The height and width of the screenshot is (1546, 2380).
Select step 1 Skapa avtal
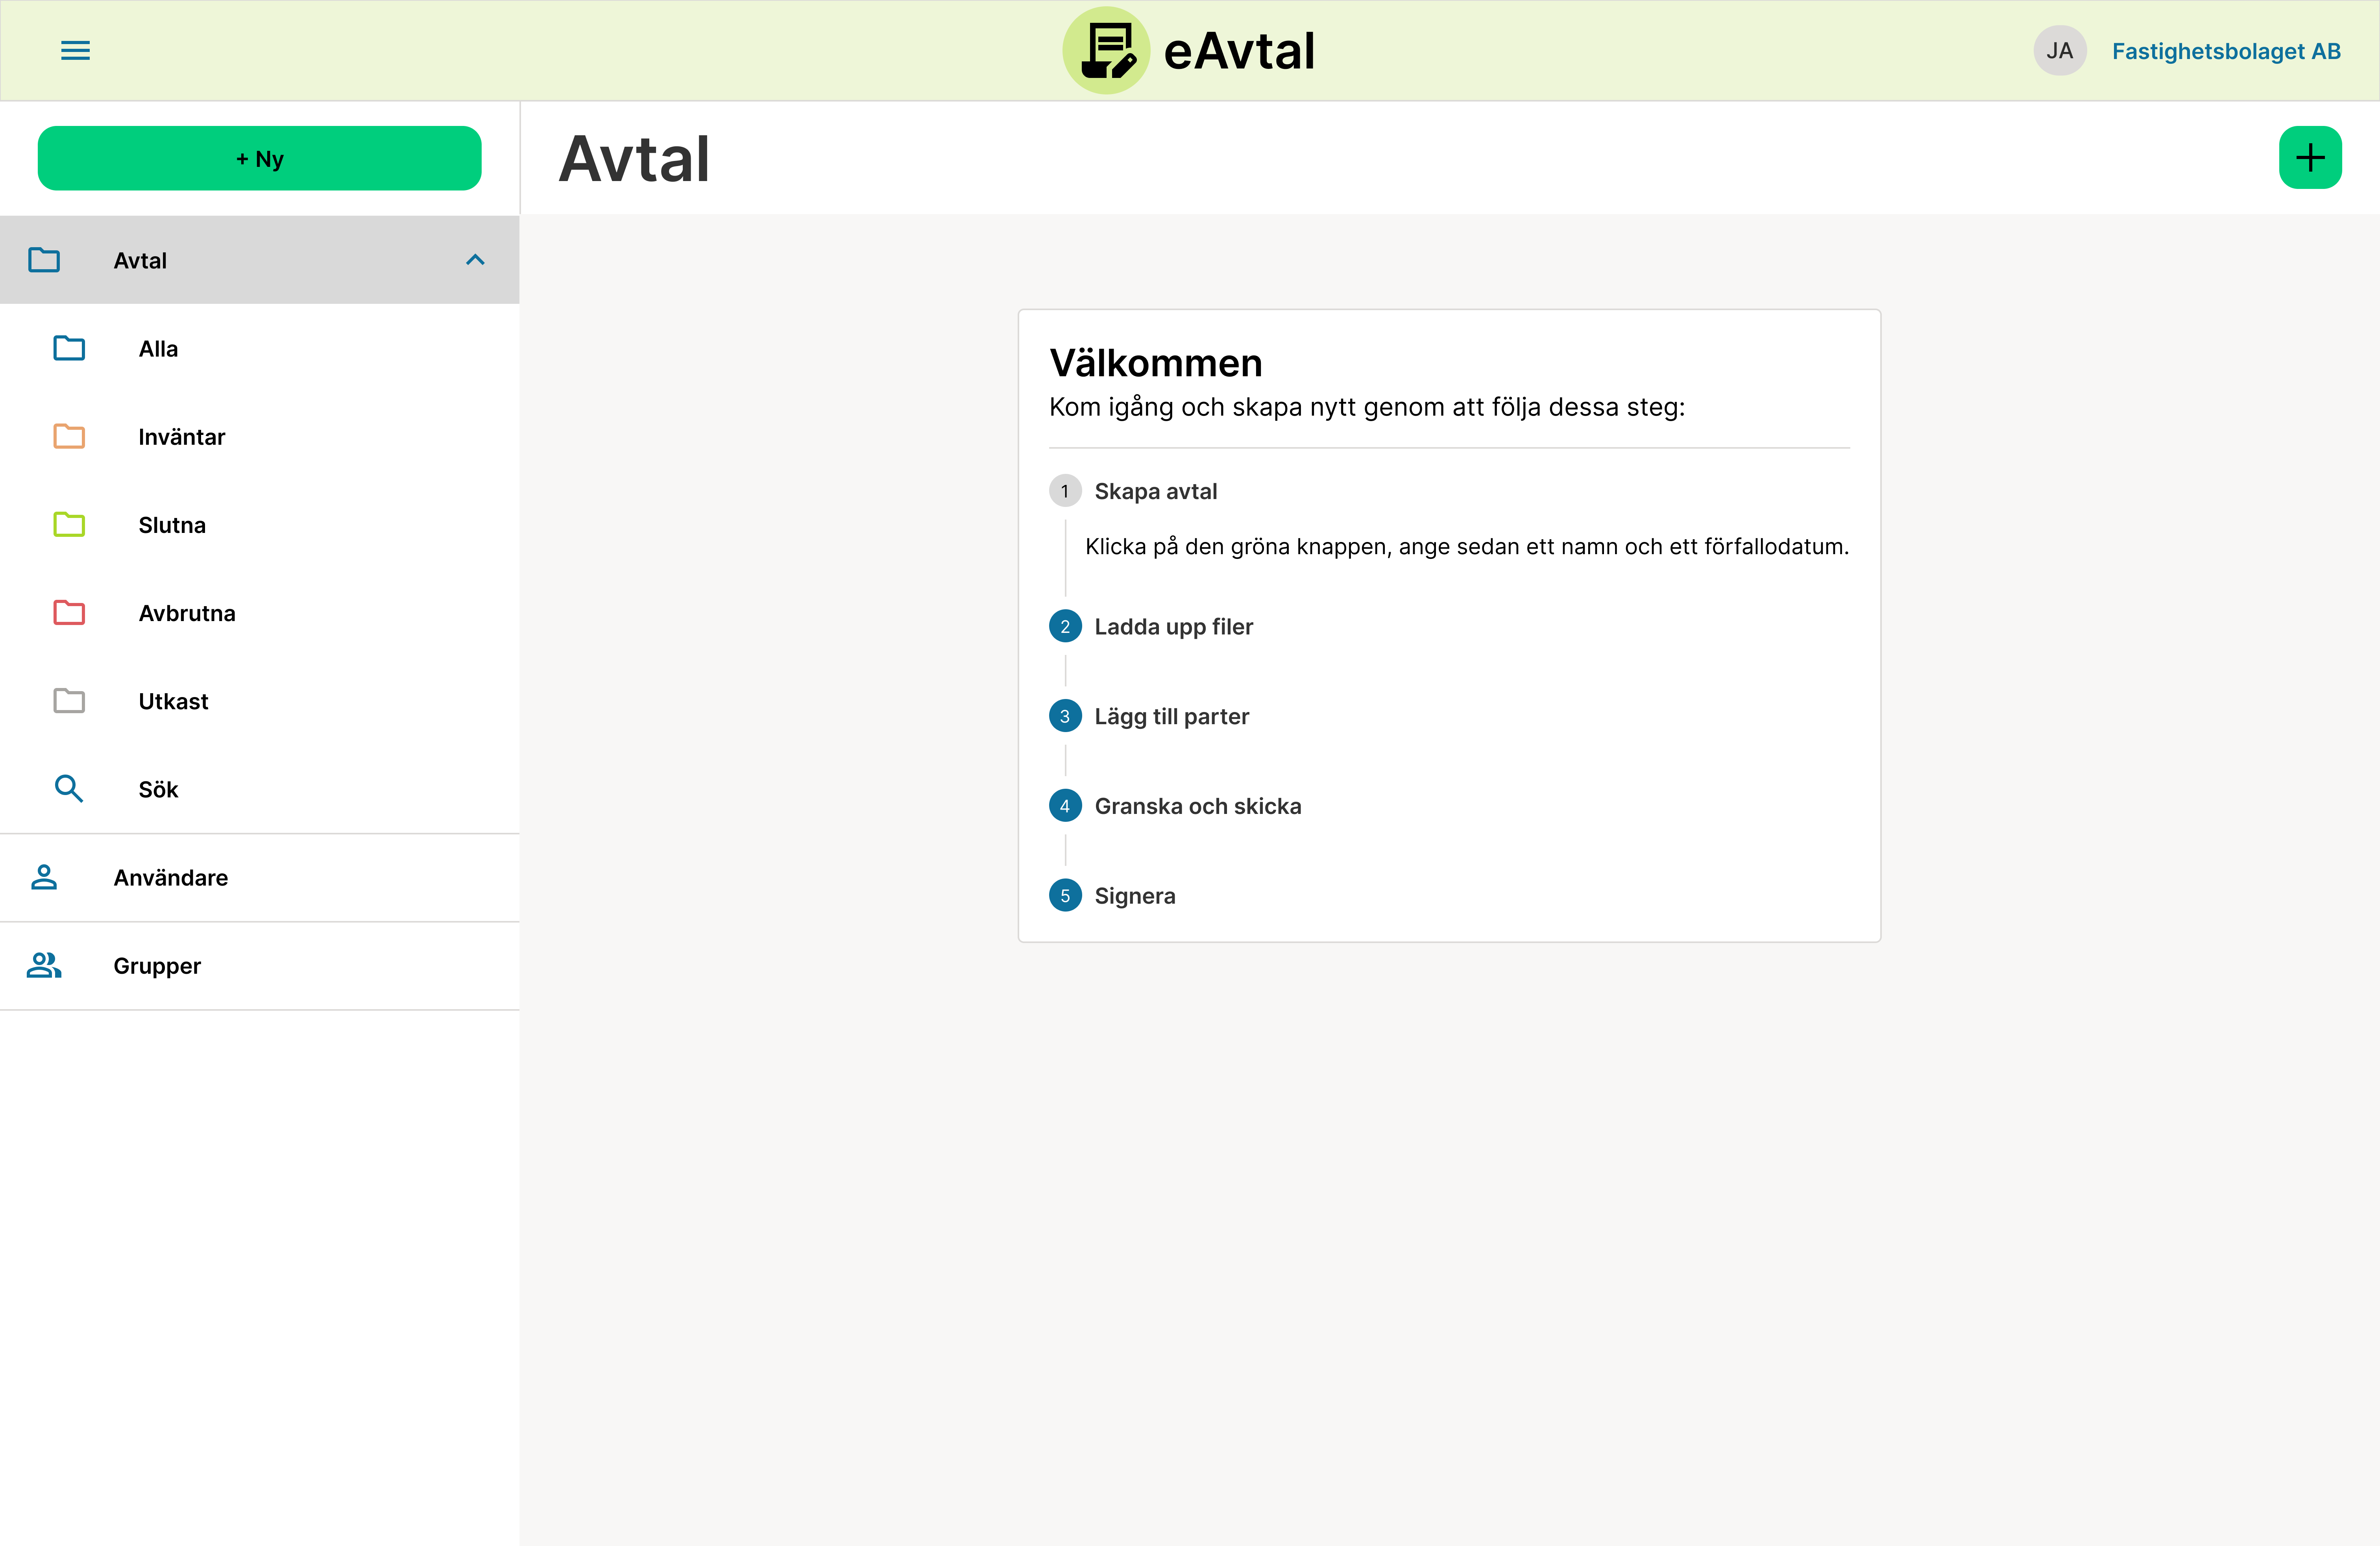pos(1155,491)
